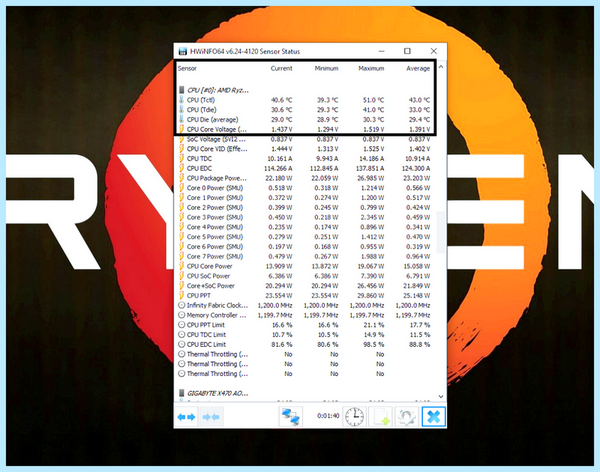Click the Minimum column header
This screenshot has width=600, height=472.
(326, 69)
